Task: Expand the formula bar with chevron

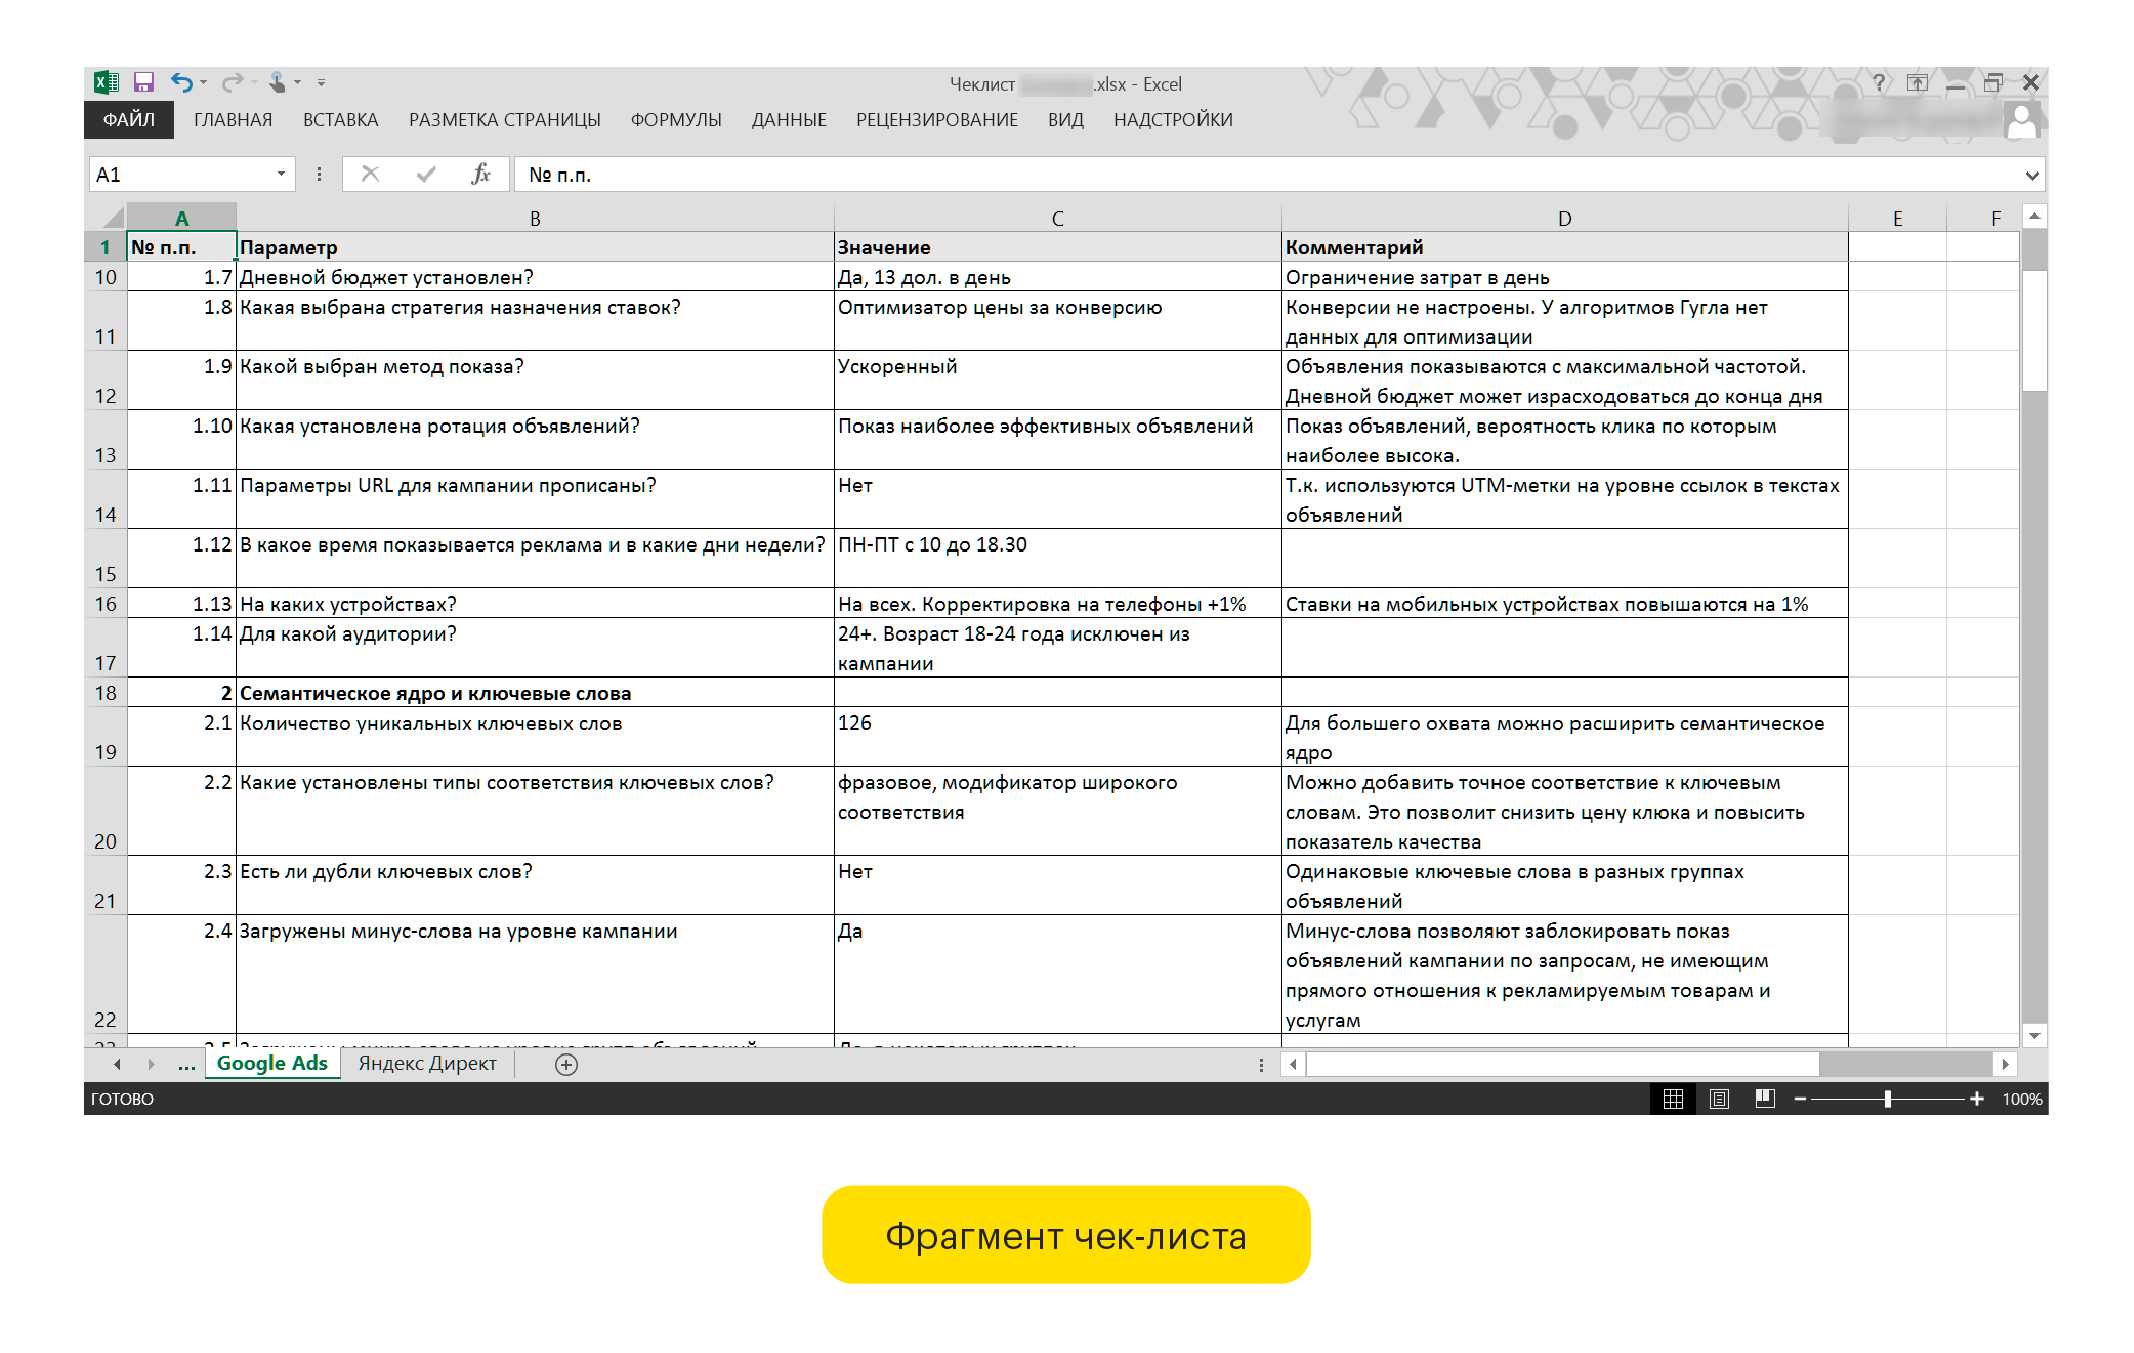Action: pos(2031,176)
